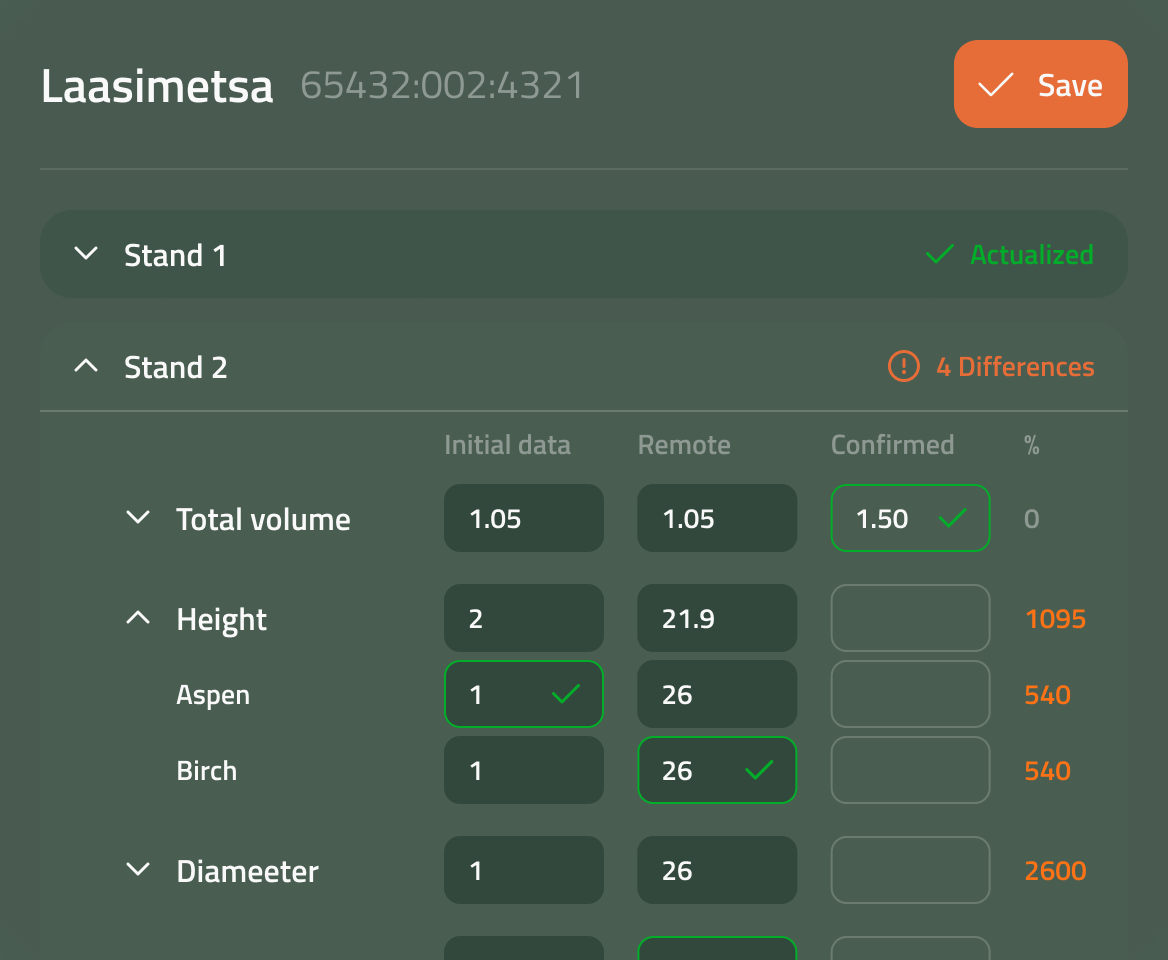Select the Initial data column header

(507, 445)
